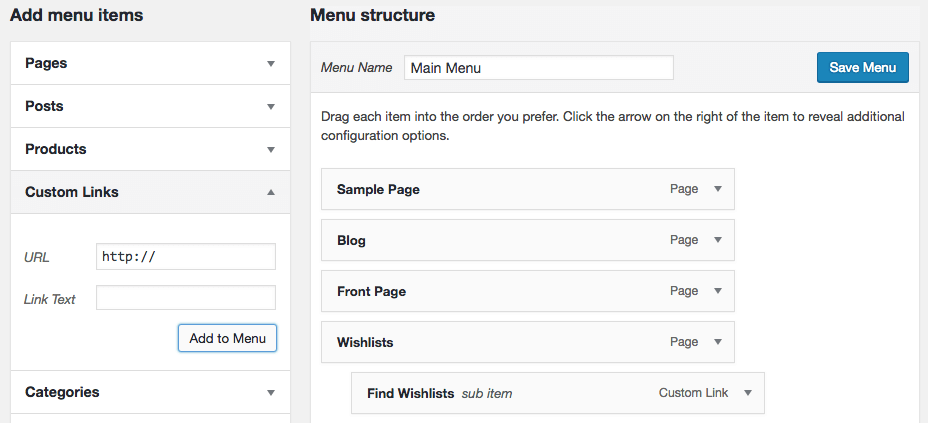This screenshot has width=928, height=423.
Task: Focus the URL input field
Action: [x=185, y=256]
